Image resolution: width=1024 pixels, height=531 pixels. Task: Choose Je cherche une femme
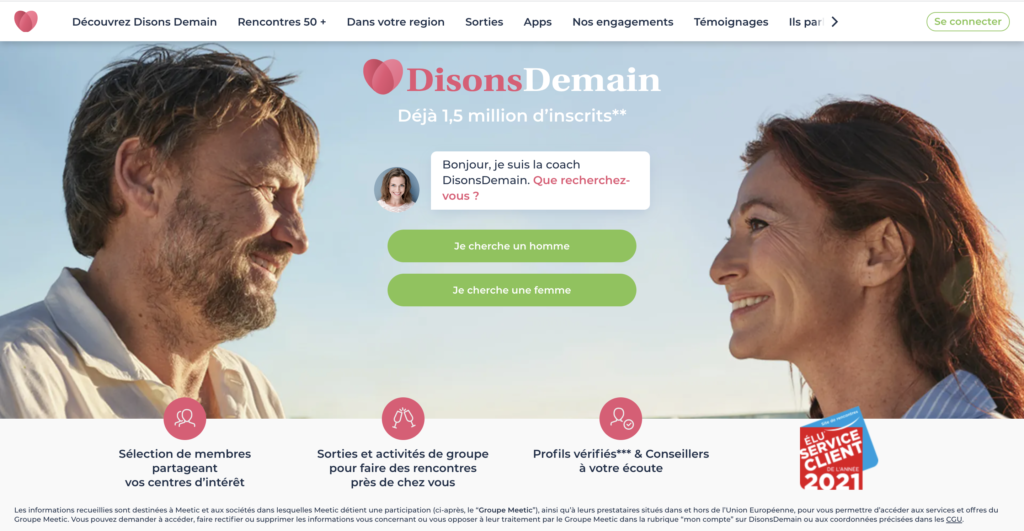click(x=511, y=290)
